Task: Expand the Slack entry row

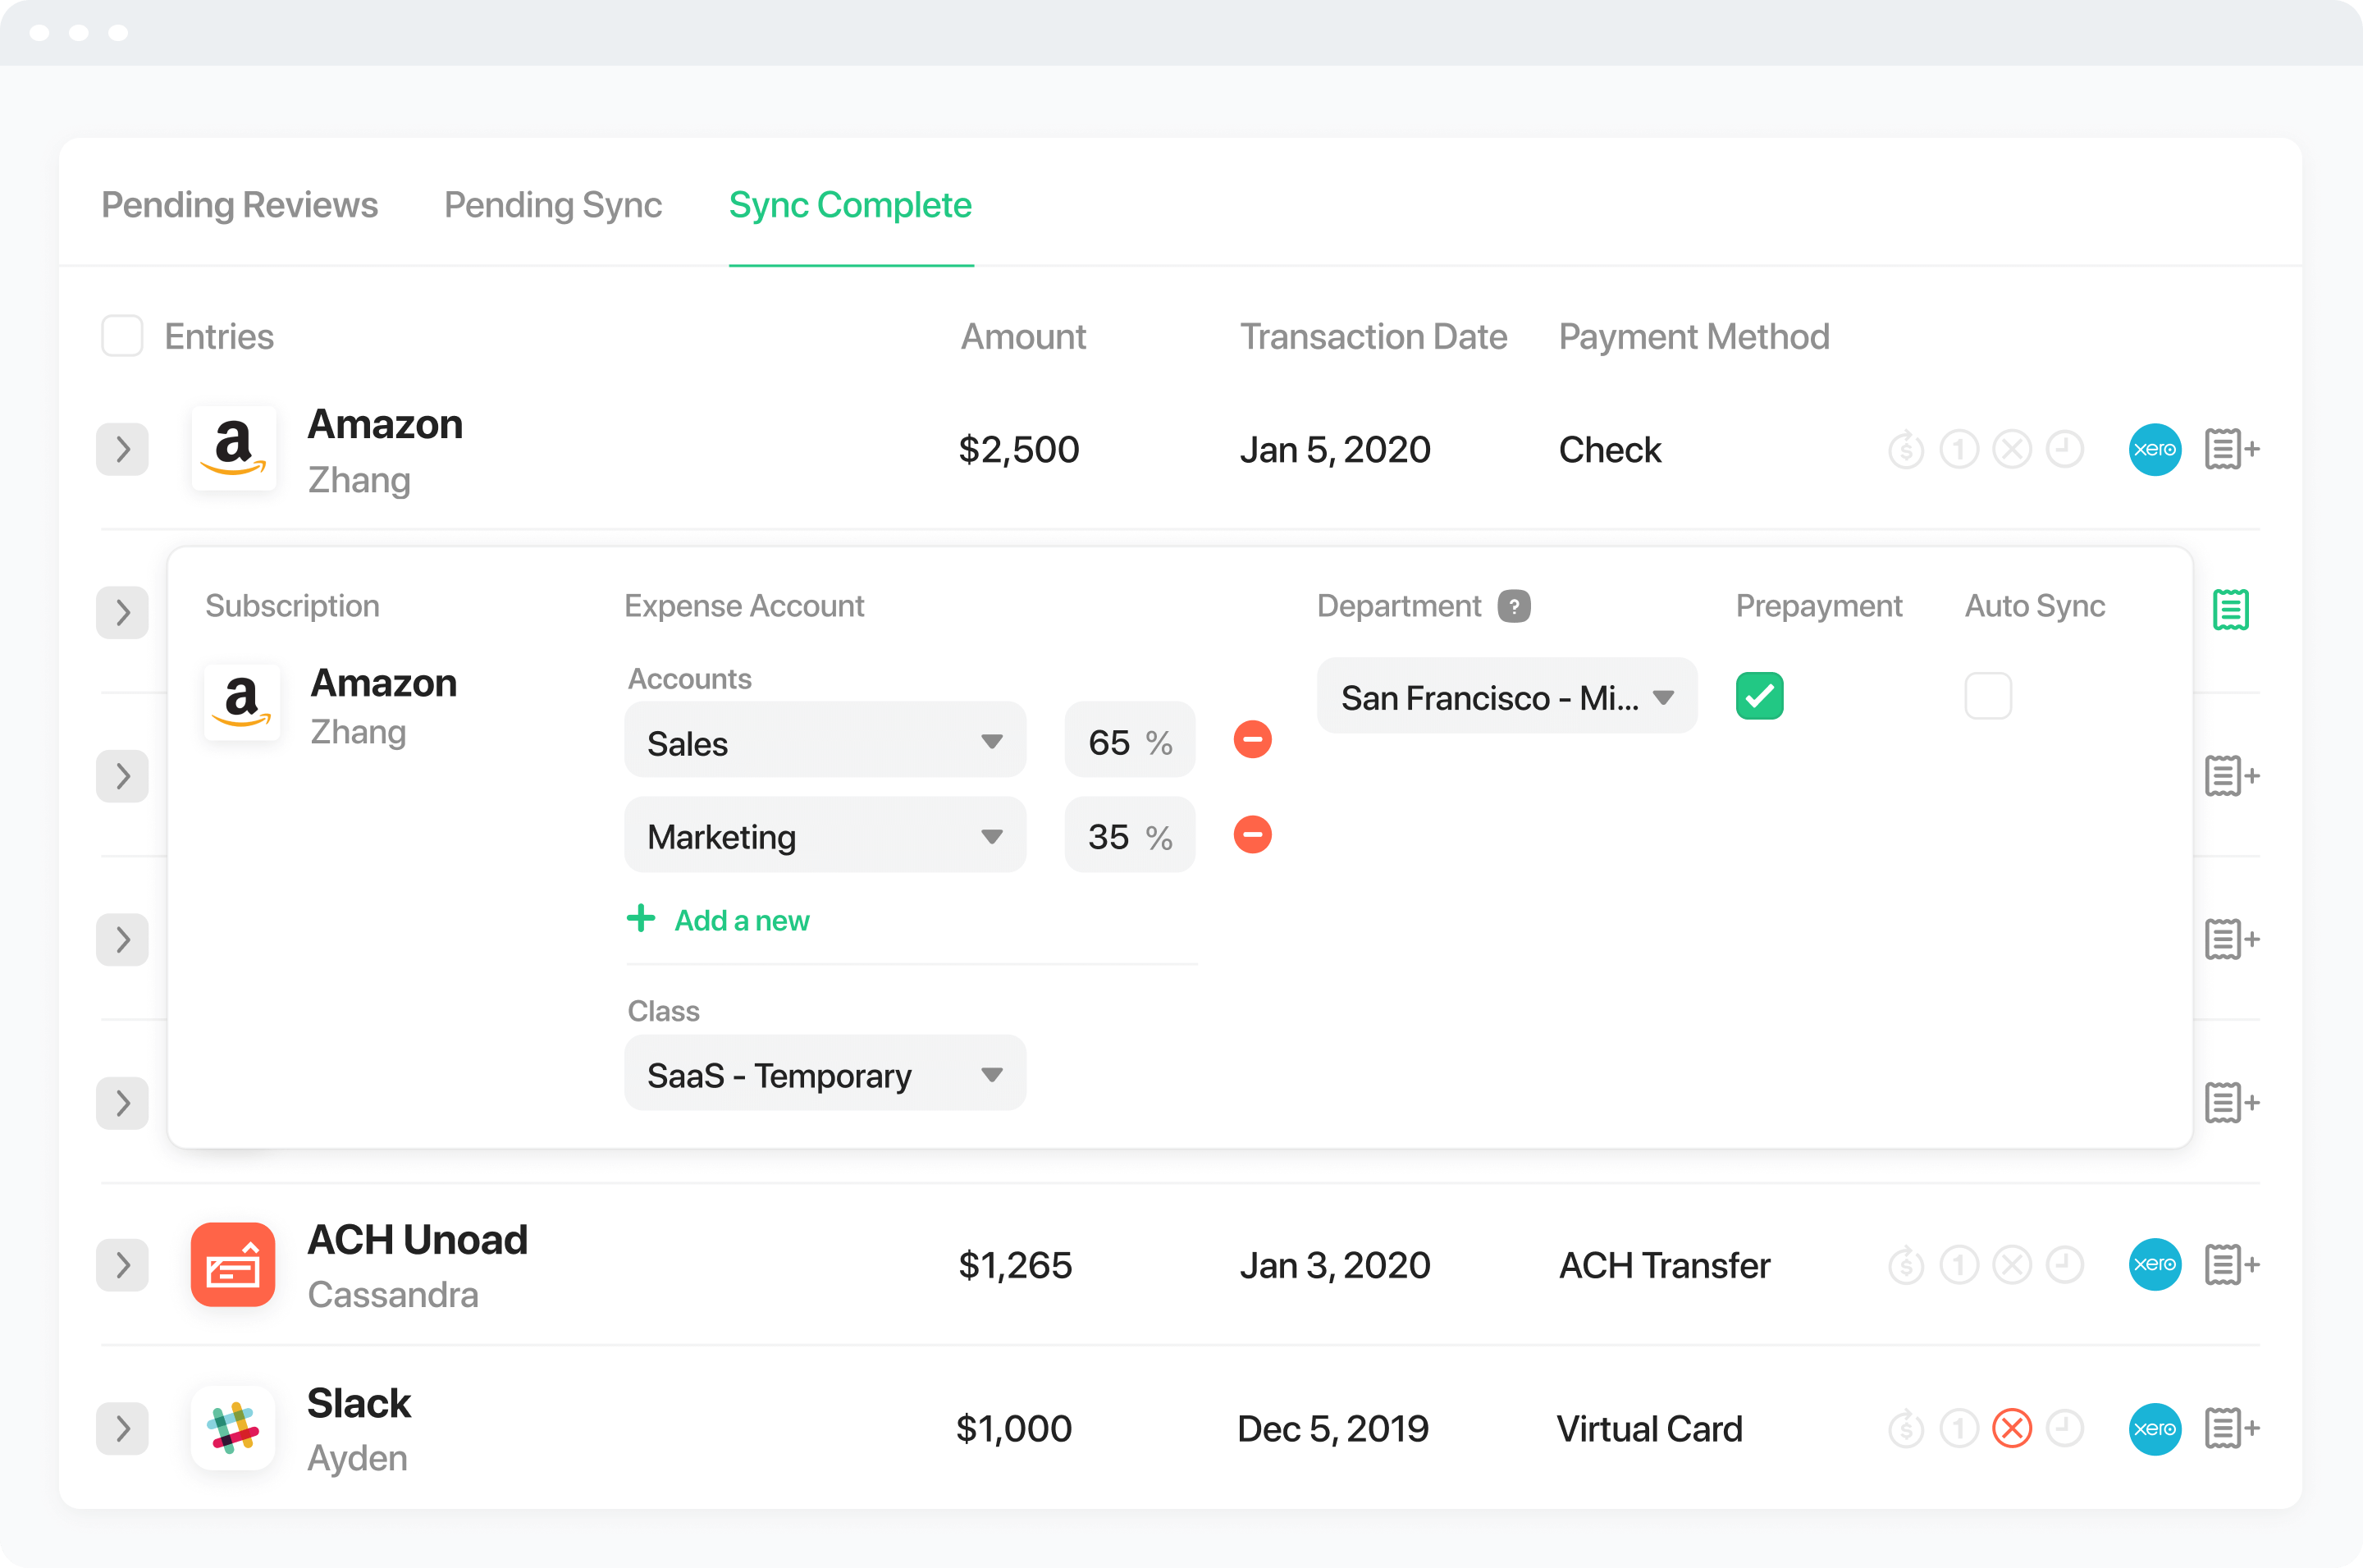Action: tap(122, 1428)
